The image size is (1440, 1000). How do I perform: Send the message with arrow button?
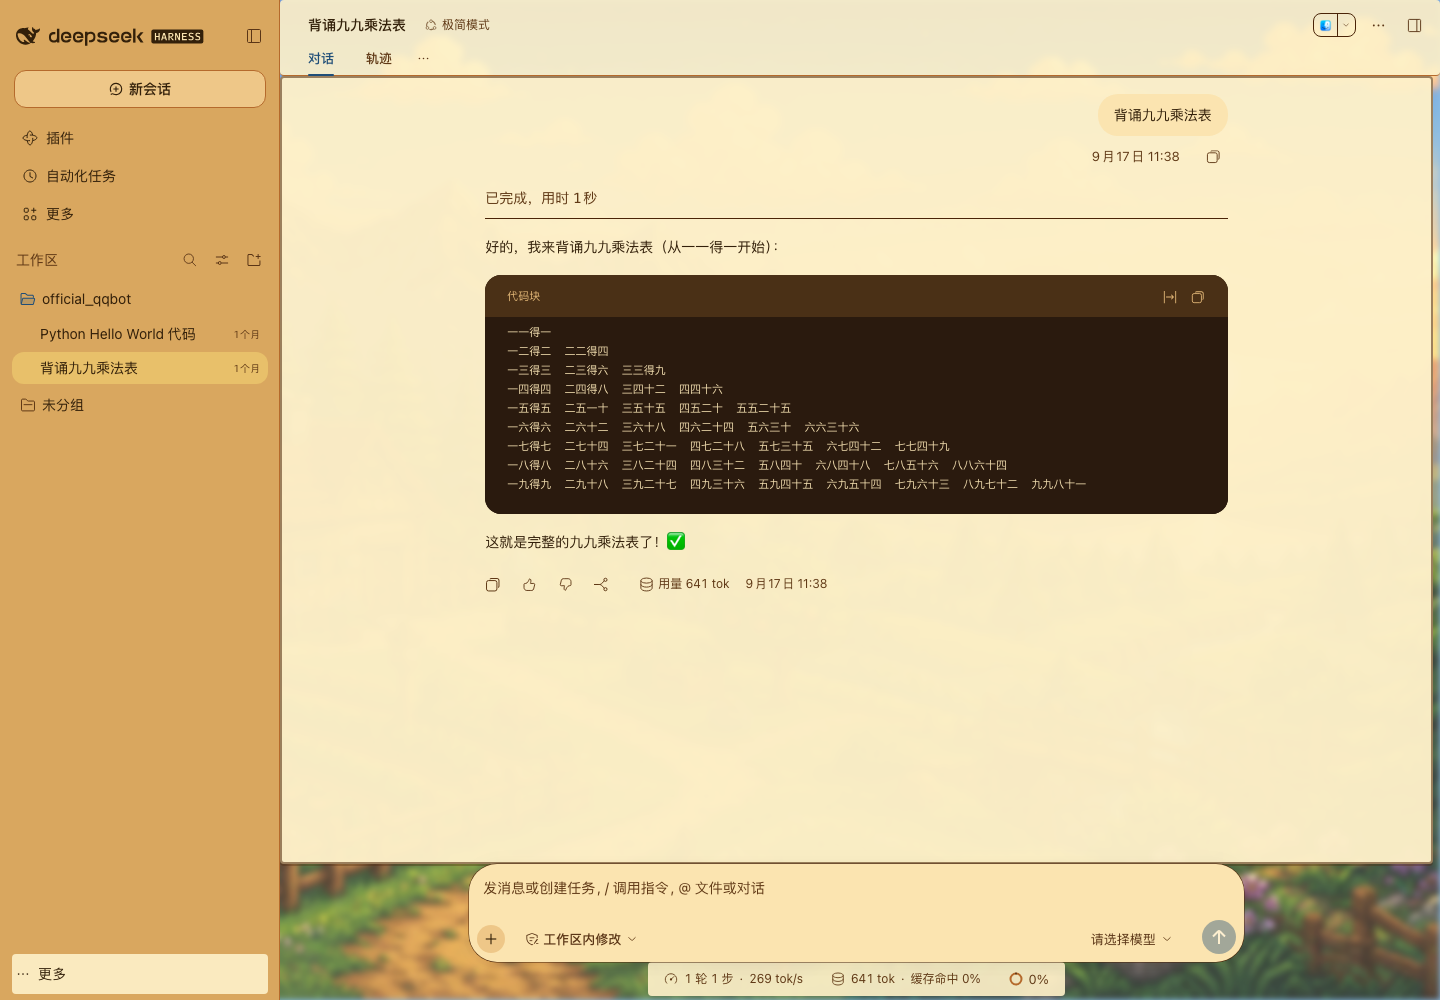coord(1219,937)
